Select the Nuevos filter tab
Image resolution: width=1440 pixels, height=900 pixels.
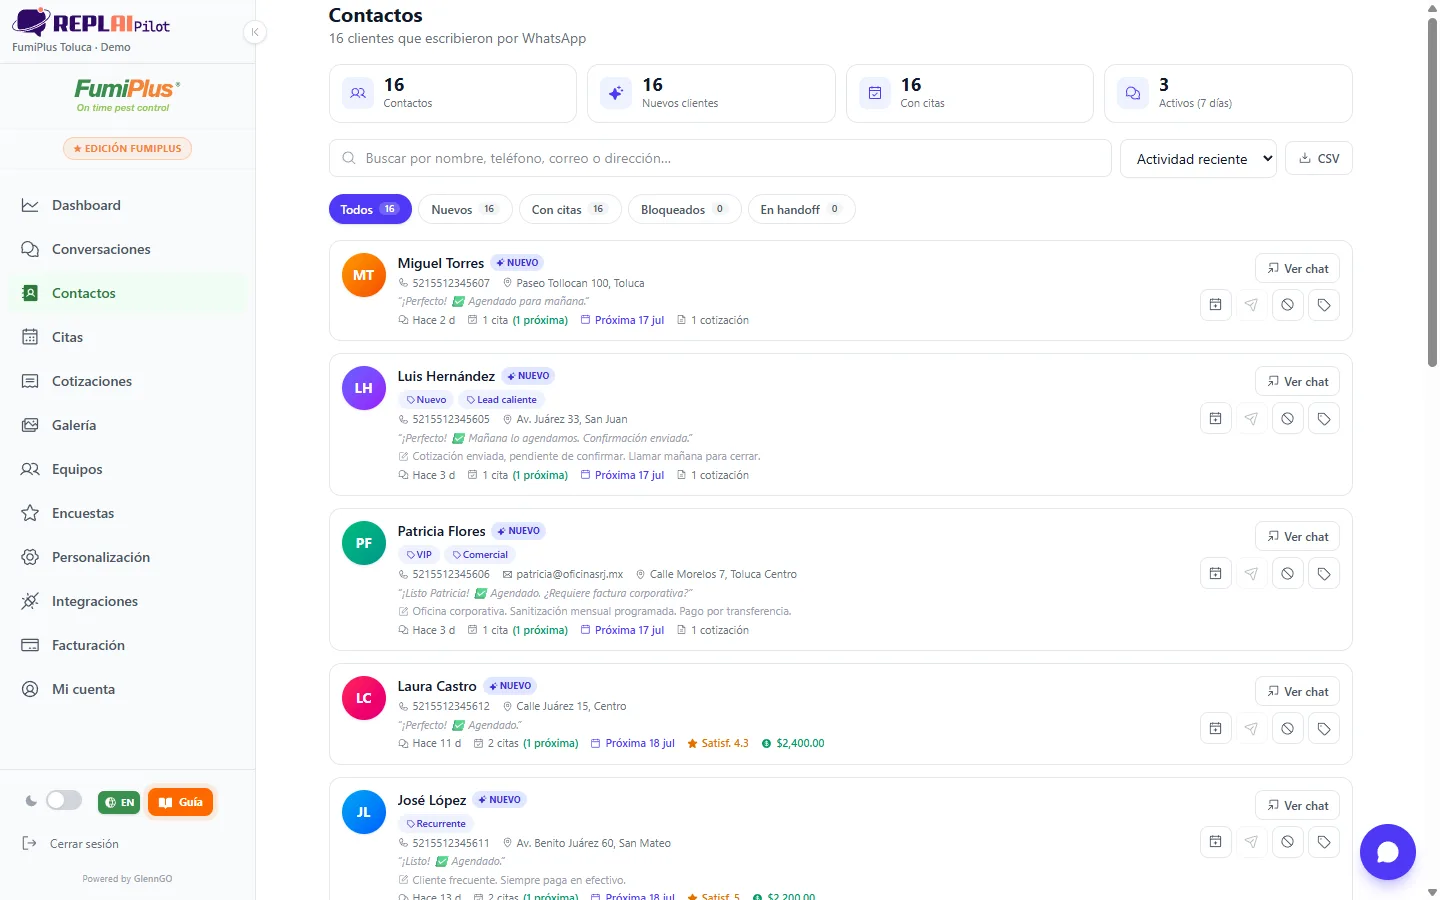point(465,209)
